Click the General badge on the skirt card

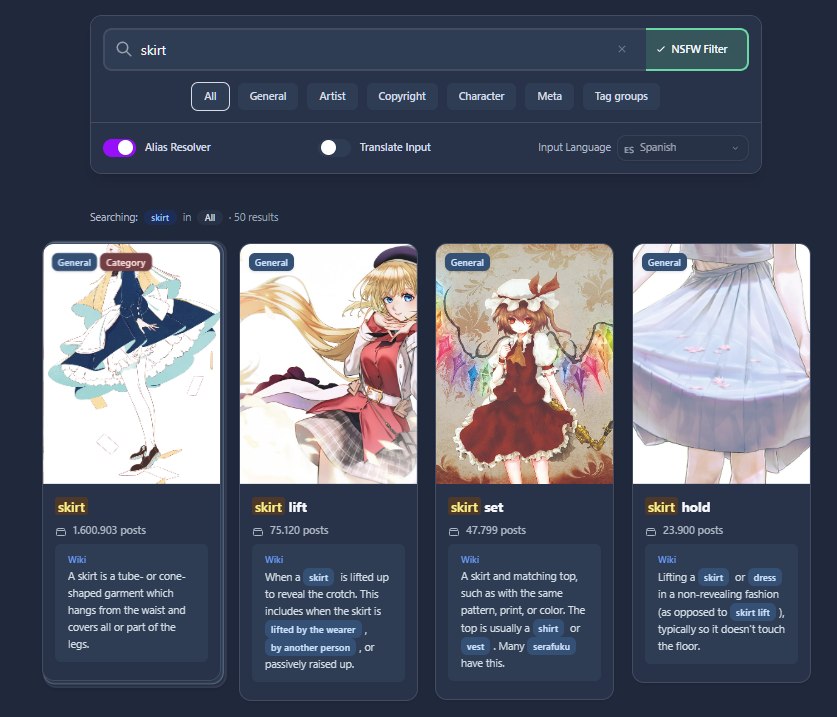tap(74, 262)
